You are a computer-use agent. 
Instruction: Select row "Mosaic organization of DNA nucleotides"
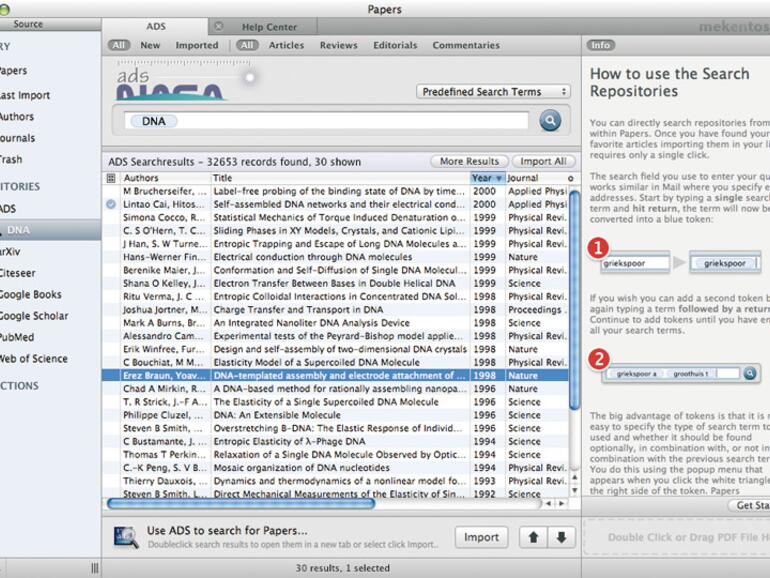tap(335, 468)
